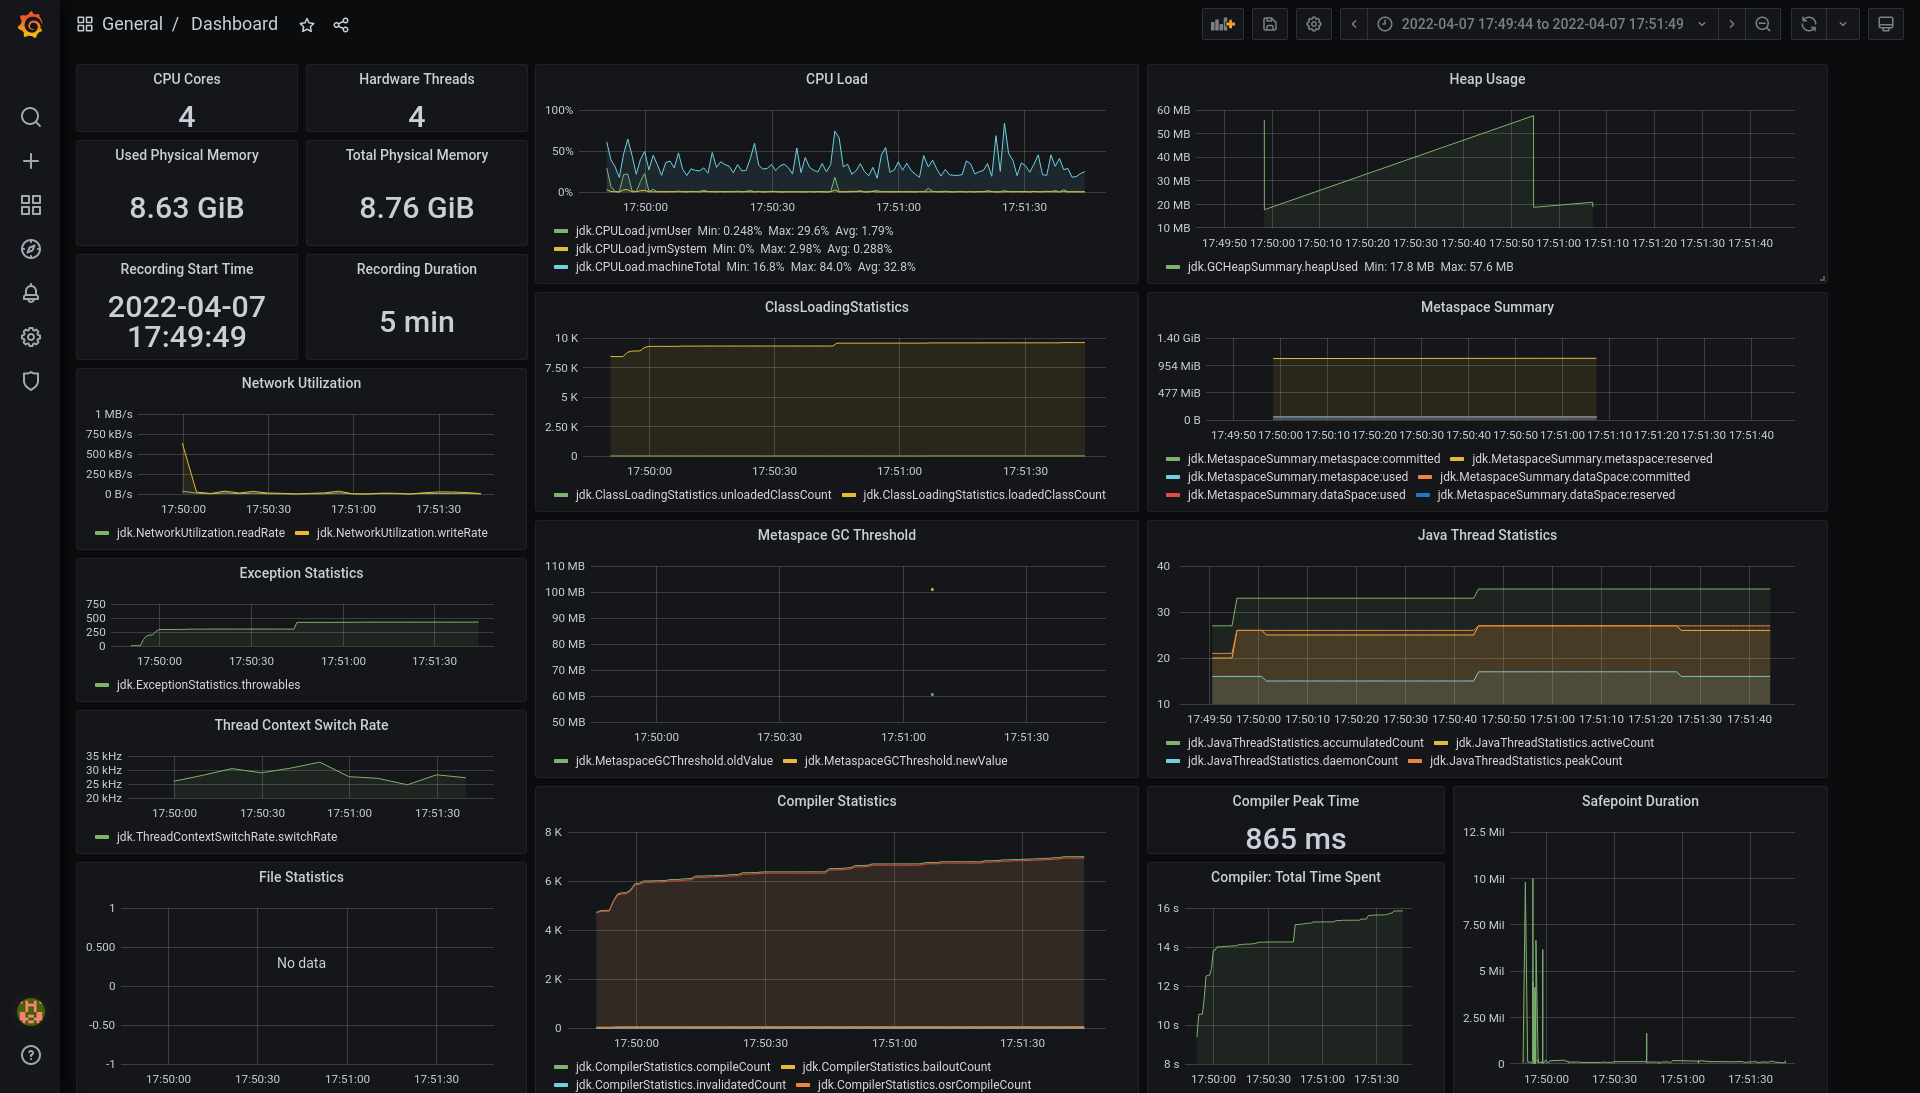Screen dimensions: 1920x1093
Task: Expand the auto-refresh interval dropdown
Action: pyautogui.click(x=1843, y=23)
